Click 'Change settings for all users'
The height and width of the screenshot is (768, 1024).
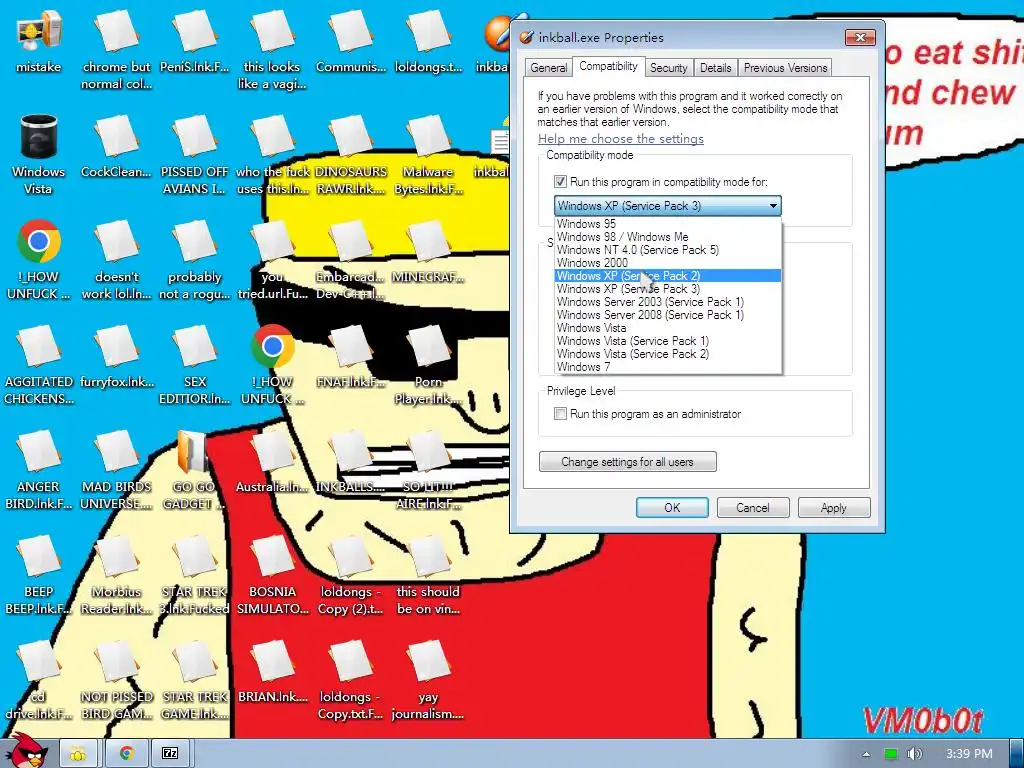(628, 462)
